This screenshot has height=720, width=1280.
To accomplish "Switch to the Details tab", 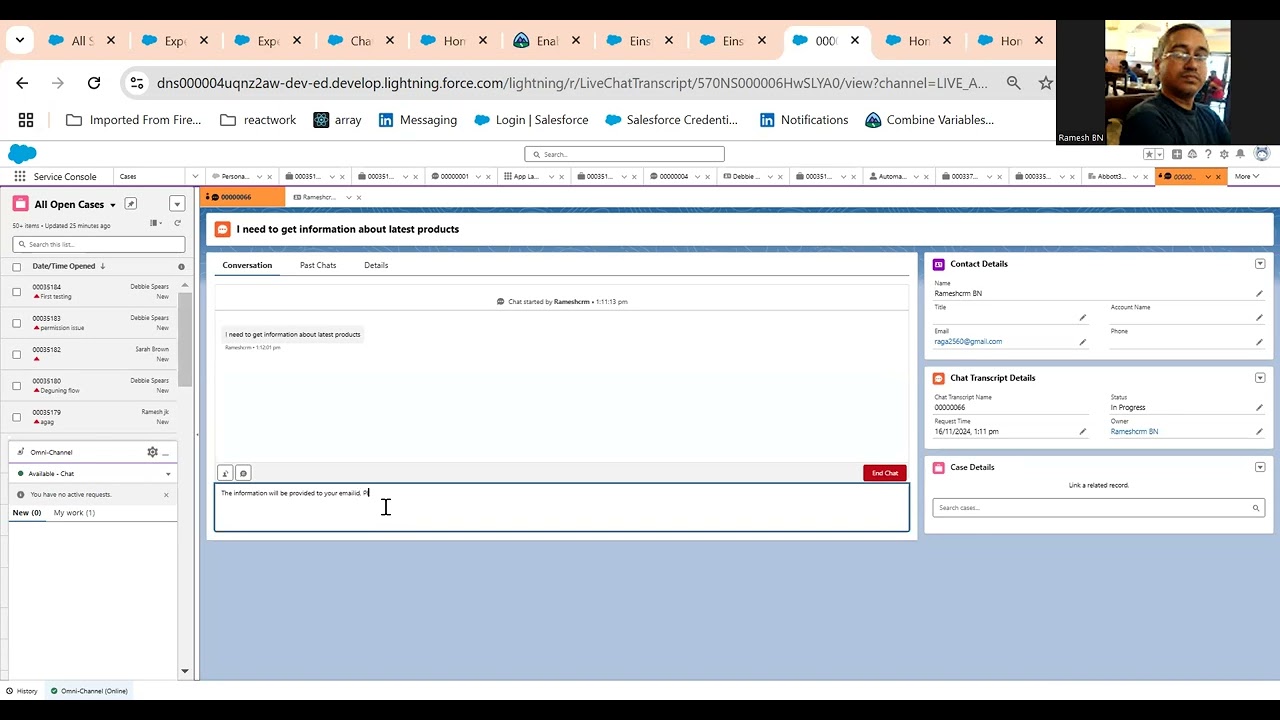I will click(376, 266).
